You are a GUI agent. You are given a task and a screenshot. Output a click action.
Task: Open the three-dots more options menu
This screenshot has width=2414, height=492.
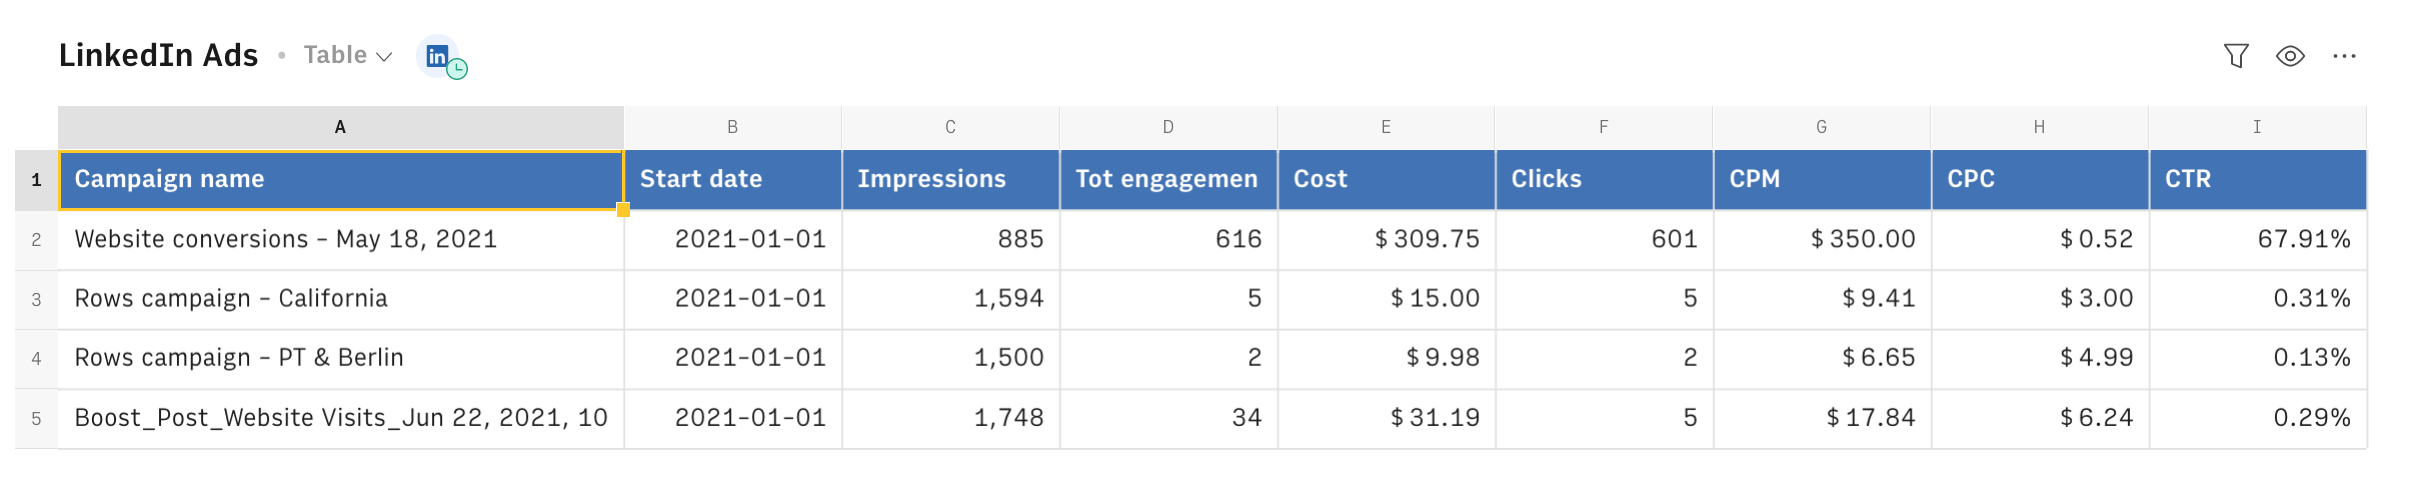2344,56
